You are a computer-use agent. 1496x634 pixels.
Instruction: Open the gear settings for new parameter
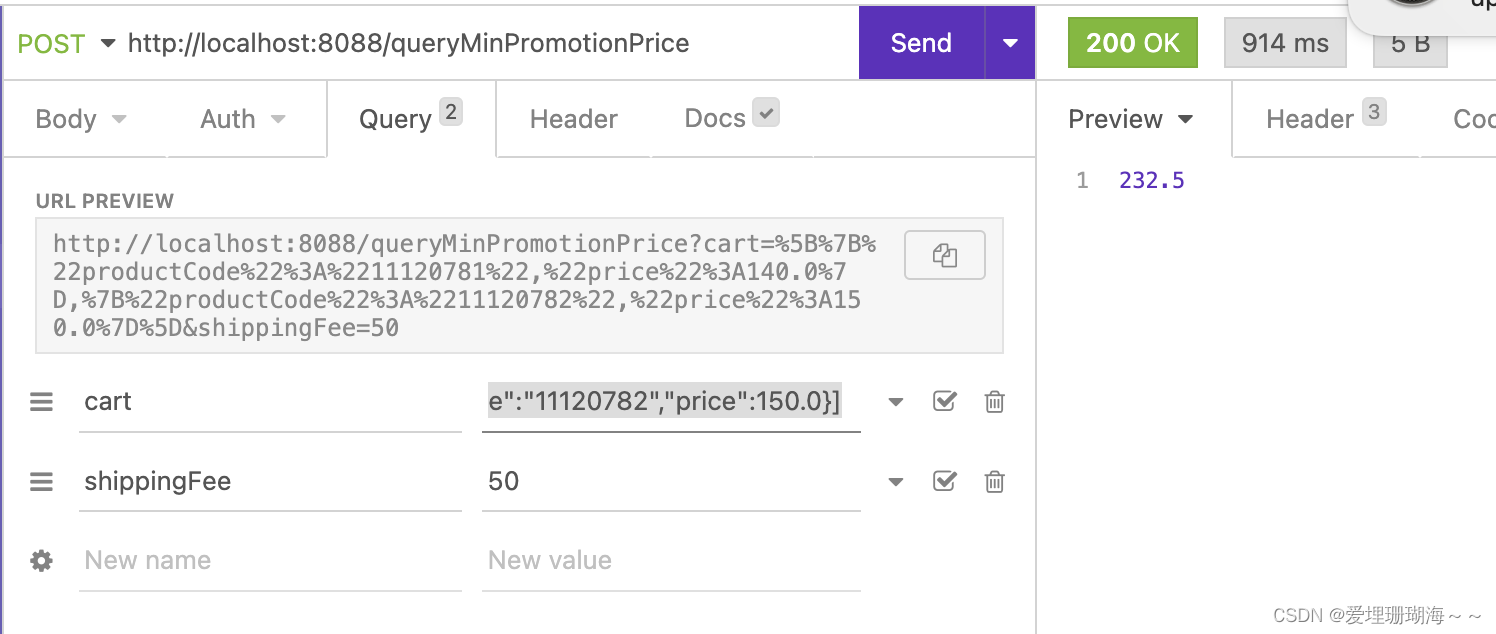point(41,561)
